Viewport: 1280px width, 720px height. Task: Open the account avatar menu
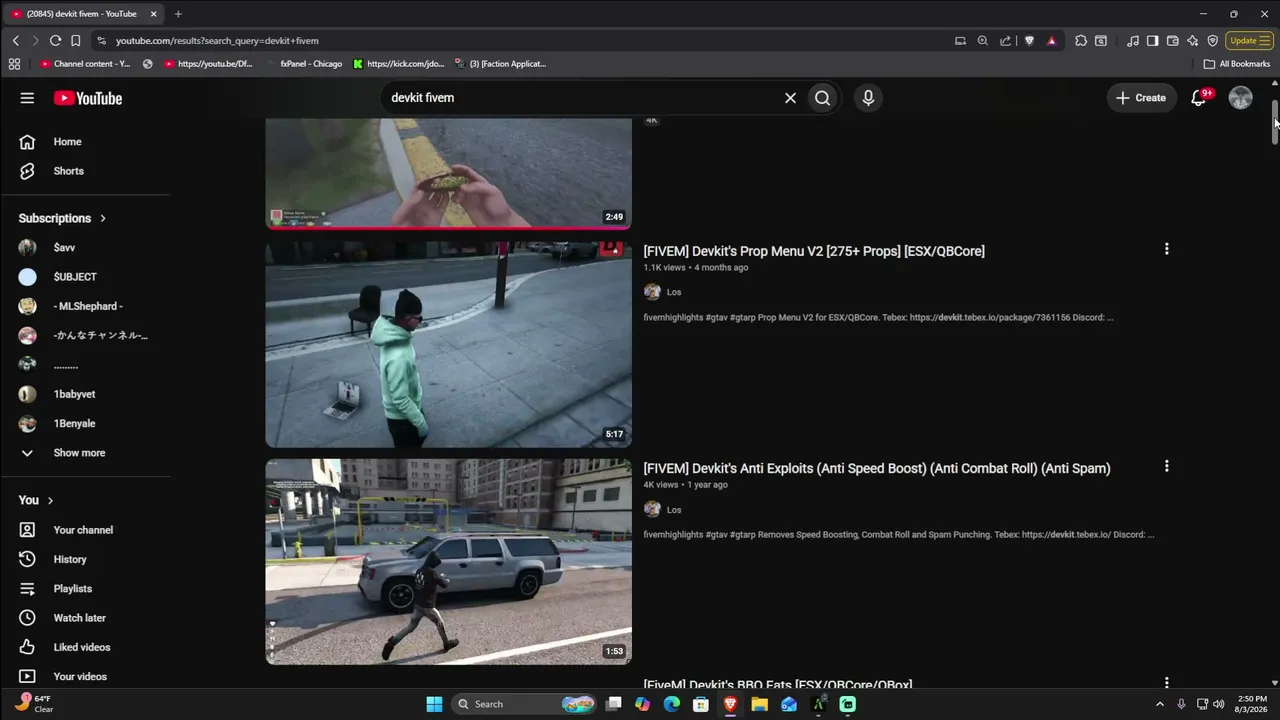click(x=1240, y=98)
